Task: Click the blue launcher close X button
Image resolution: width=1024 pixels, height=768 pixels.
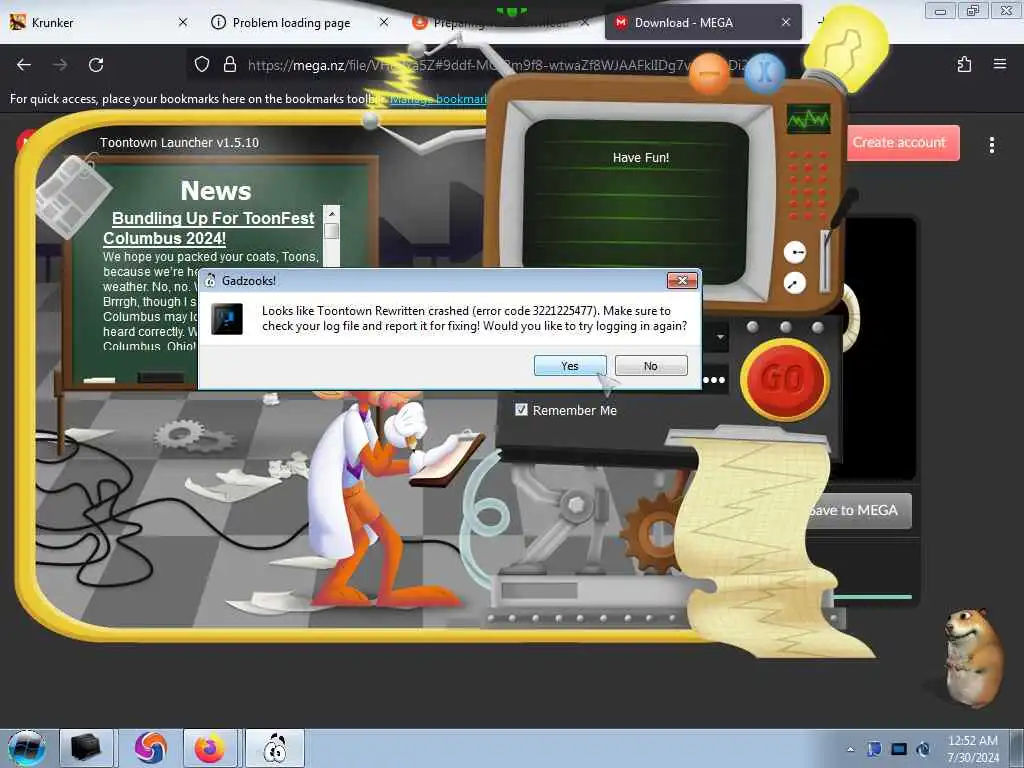Action: click(x=763, y=71)
